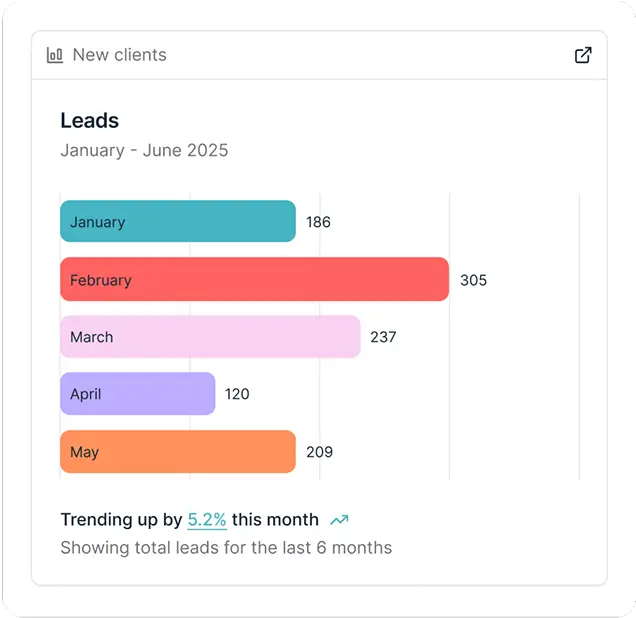Click the New clients header title

119,55
